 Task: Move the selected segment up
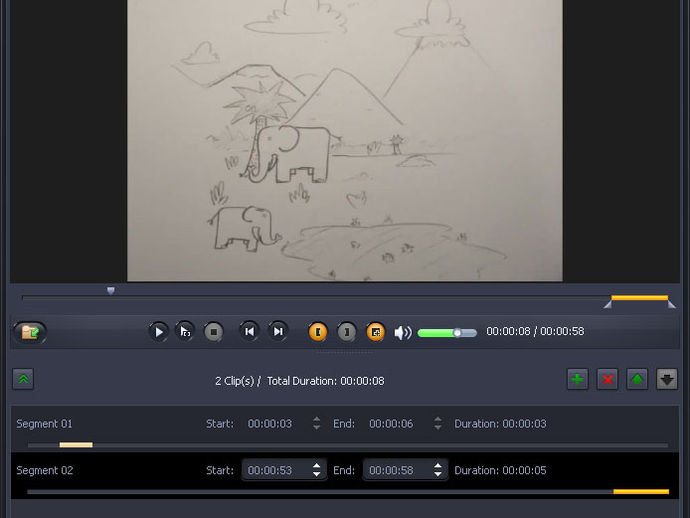637,379
